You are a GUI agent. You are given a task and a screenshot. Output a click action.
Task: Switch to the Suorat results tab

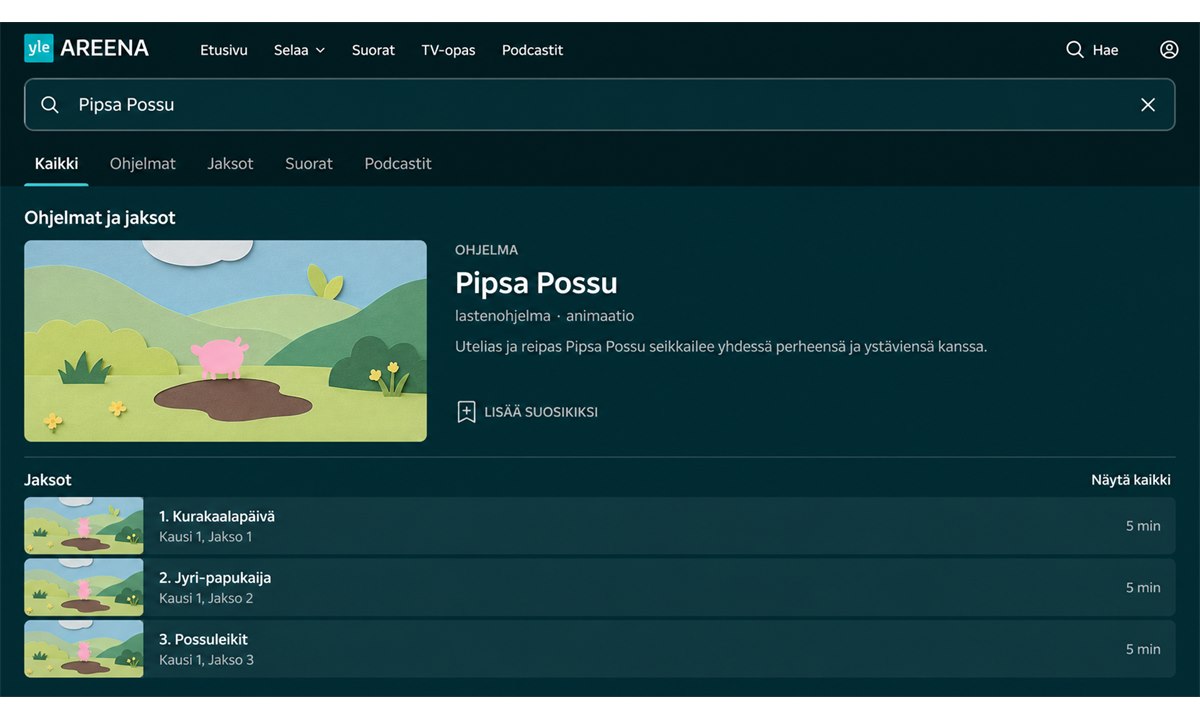[309, 164]
